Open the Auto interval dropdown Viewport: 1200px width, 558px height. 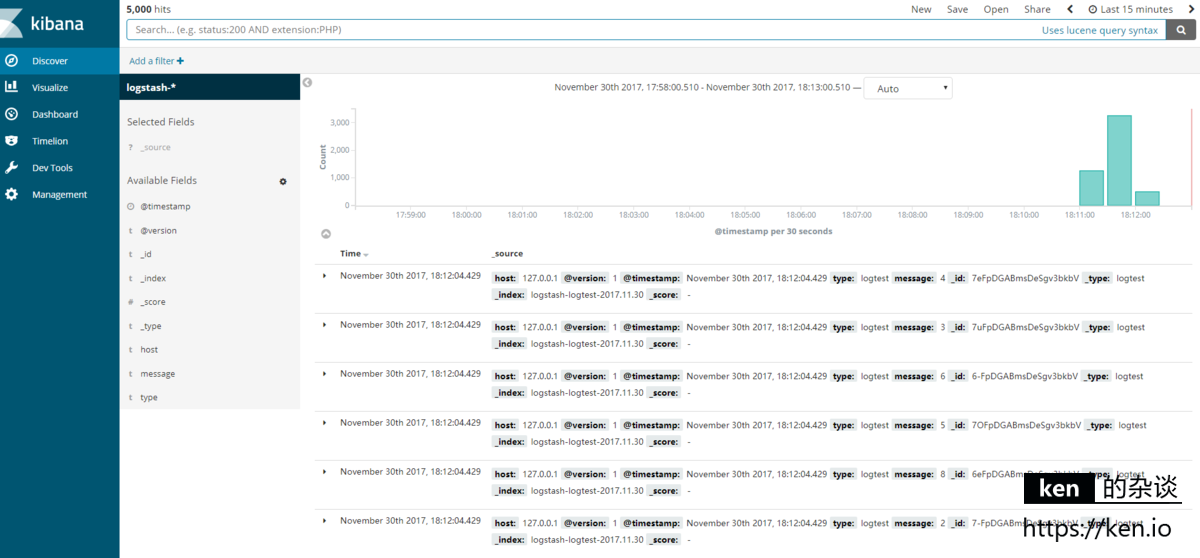point(908,88)
